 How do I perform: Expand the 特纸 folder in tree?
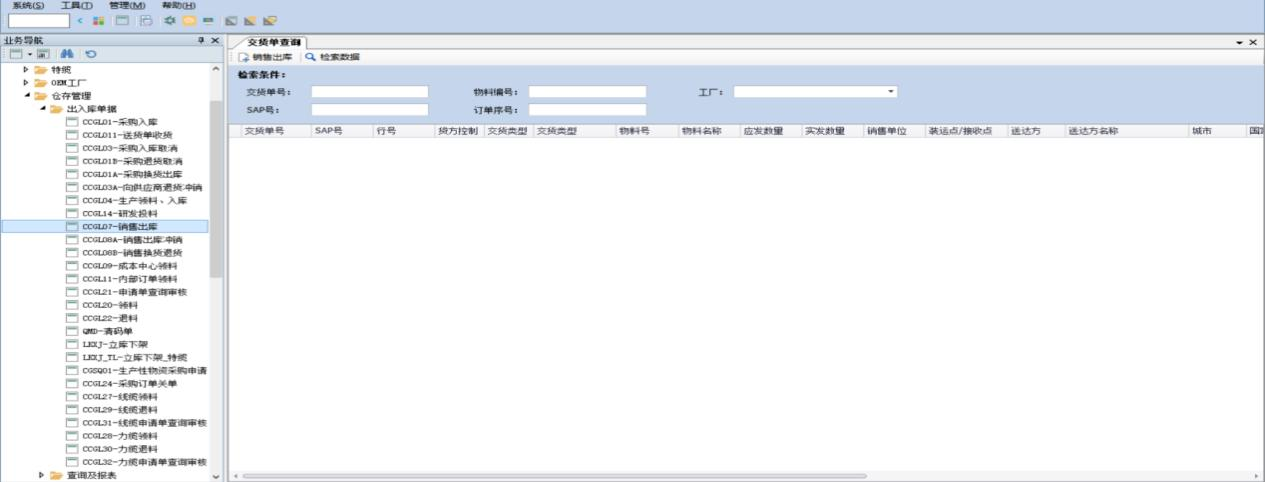coord(27,70)
